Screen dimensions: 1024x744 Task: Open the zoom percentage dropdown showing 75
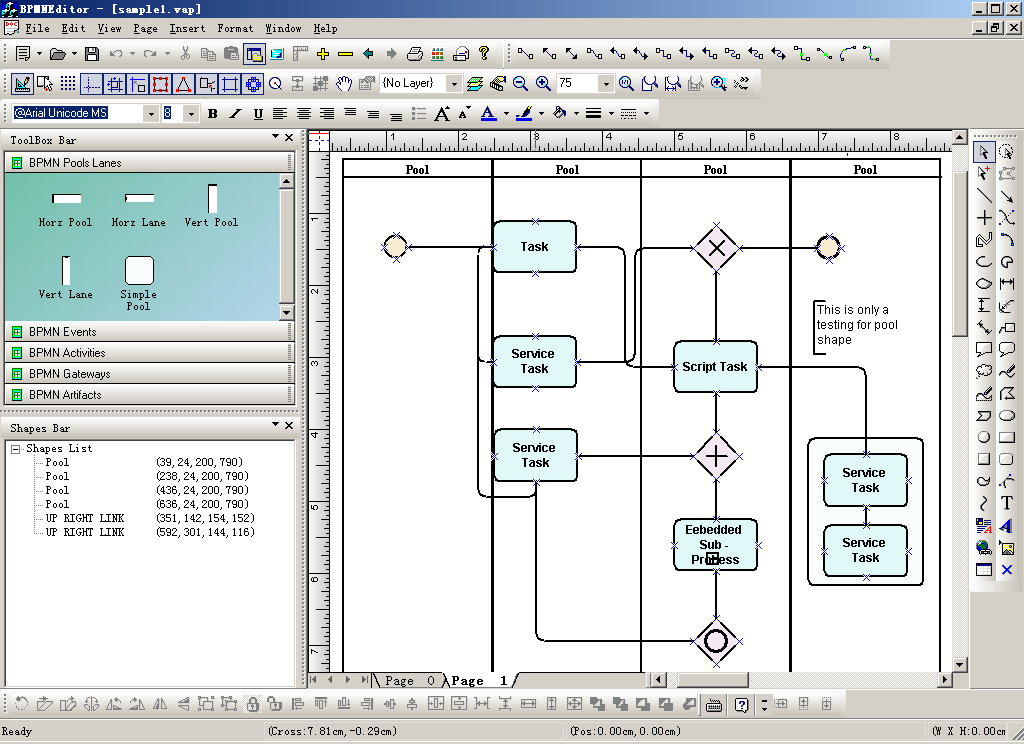tap(605, 84)
